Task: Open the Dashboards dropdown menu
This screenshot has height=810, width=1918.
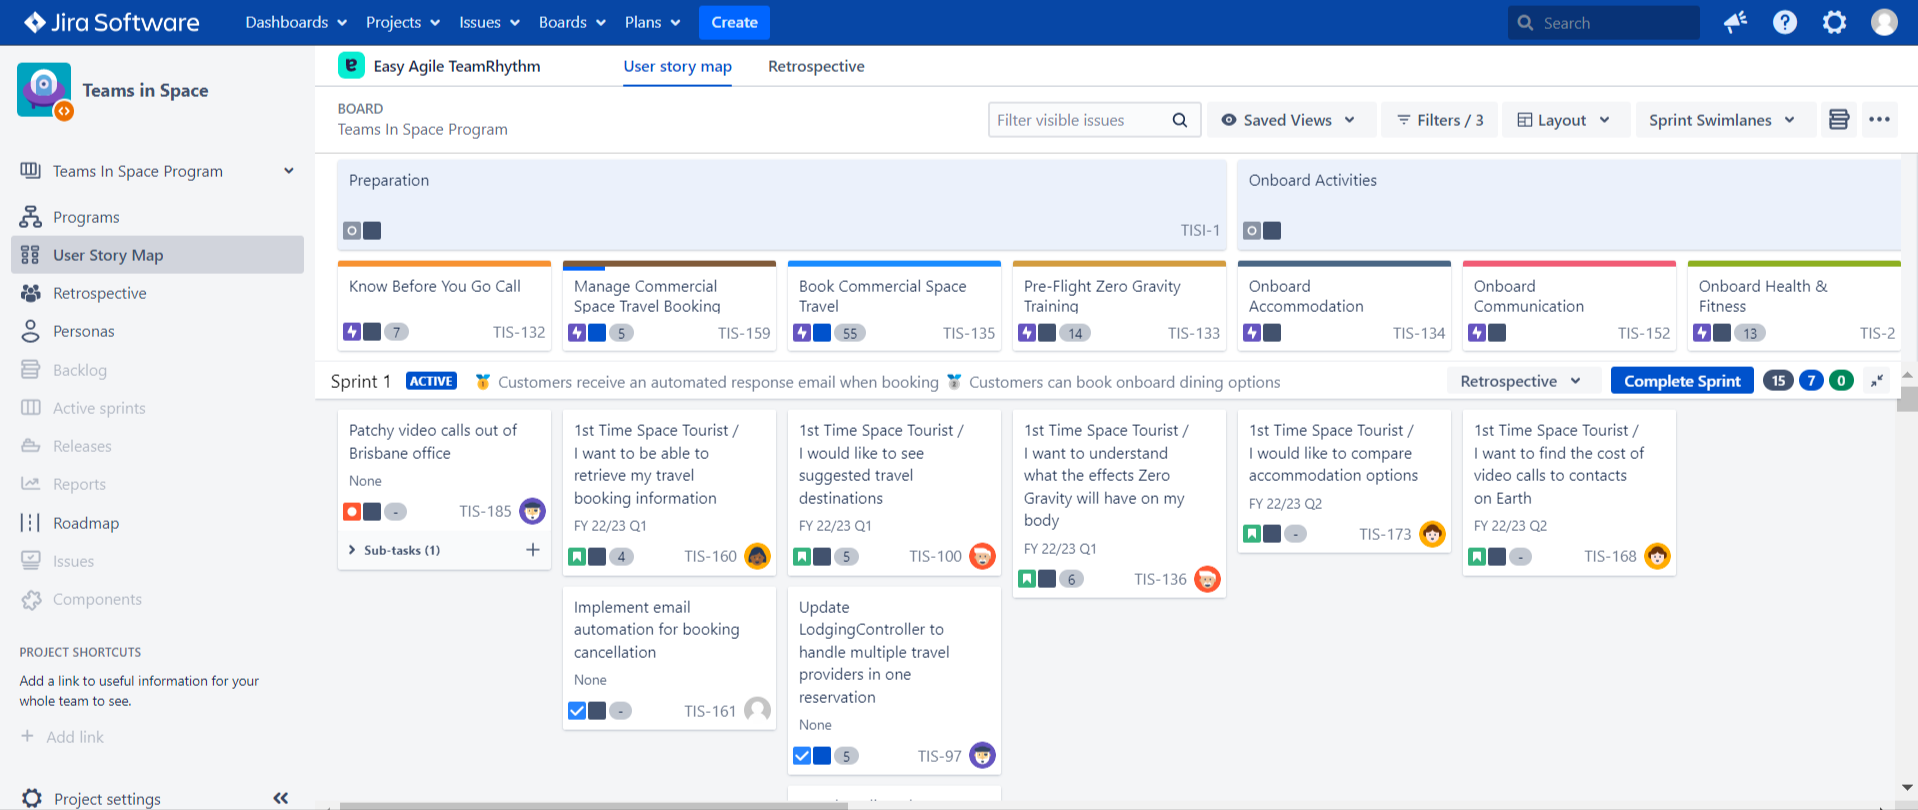Action: pos(296,22)
